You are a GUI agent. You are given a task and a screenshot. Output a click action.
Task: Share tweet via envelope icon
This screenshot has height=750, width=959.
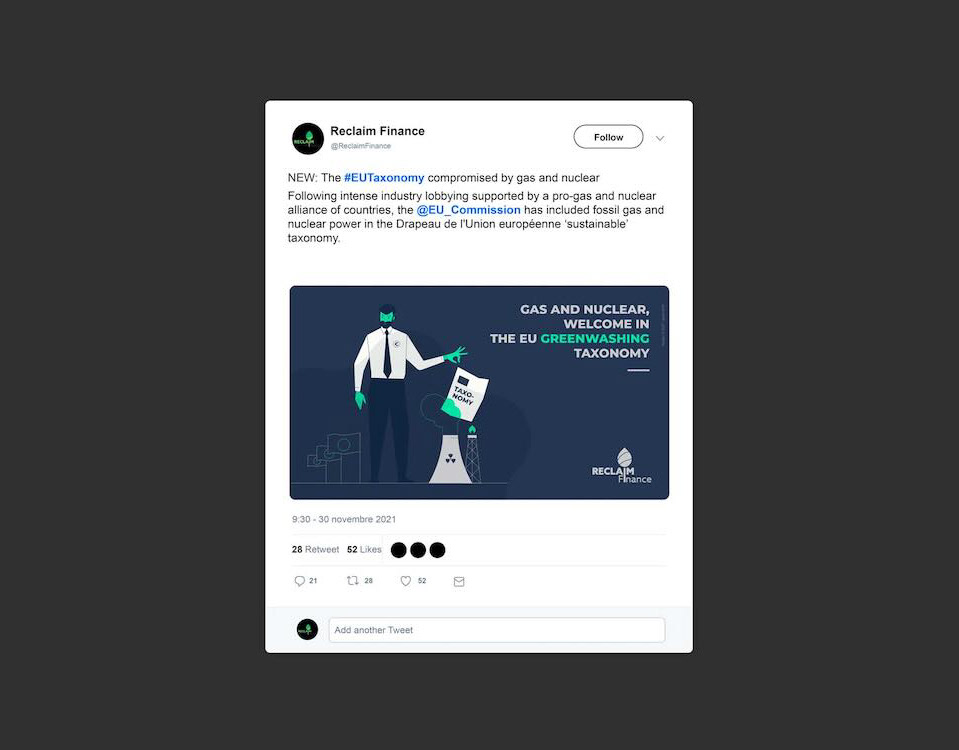(x=459, y=582)
